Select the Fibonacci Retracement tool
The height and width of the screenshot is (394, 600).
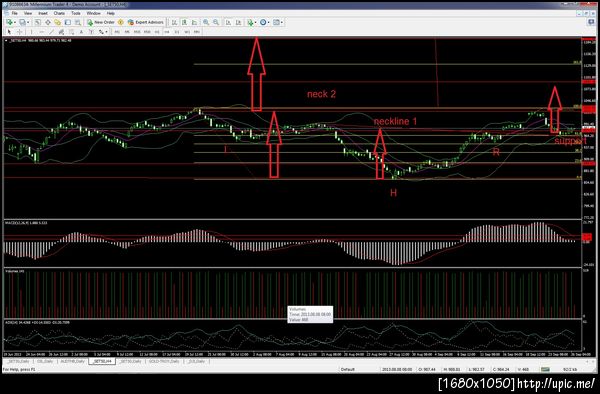72,32
